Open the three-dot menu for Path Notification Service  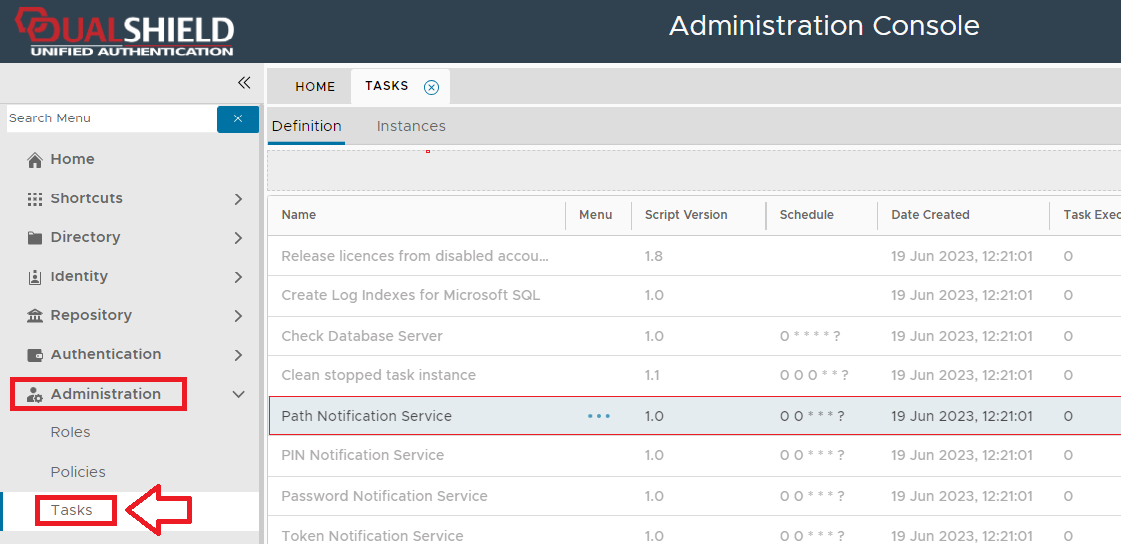click(598, 416)
